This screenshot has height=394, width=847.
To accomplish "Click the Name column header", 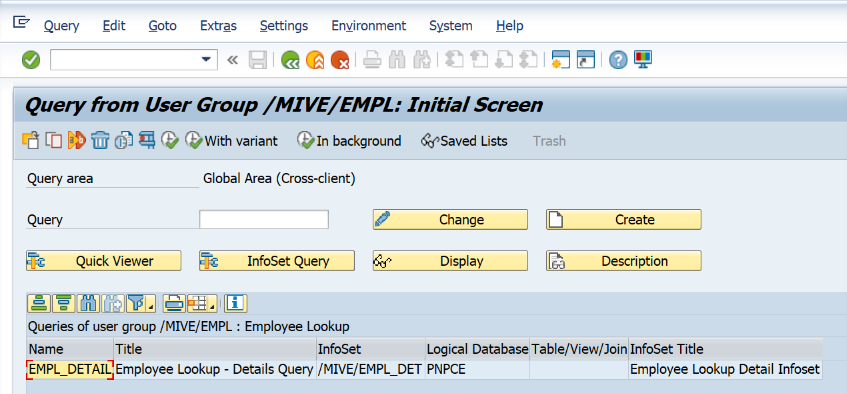I will click(x=70, y=349).
